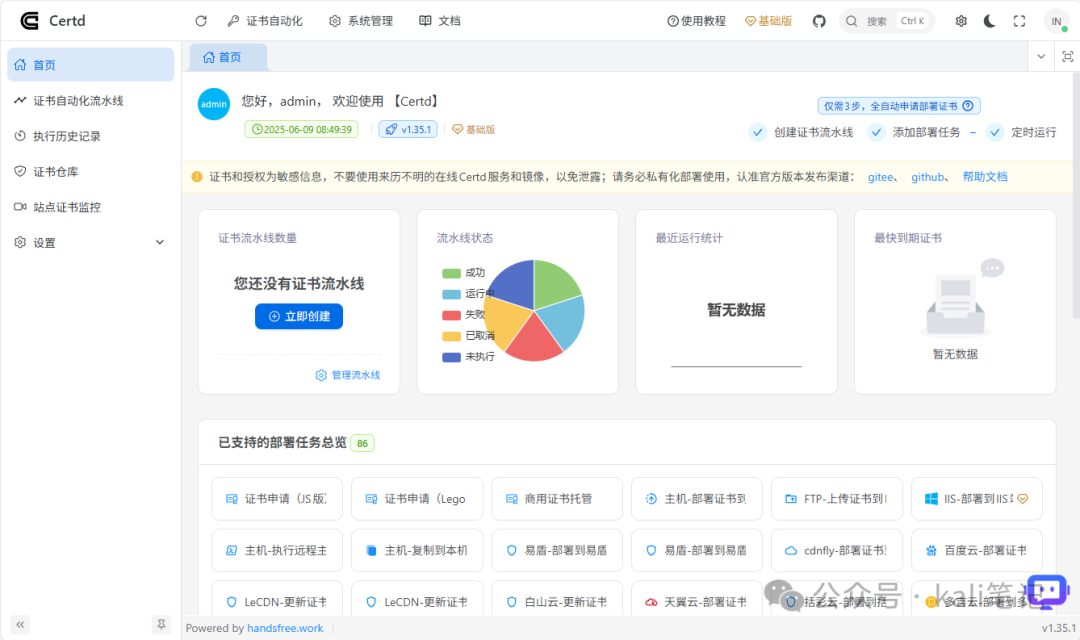Click the FTP-上传证书到 task card
Screen dimensions: 1080x640
click(x=837, y=499)
